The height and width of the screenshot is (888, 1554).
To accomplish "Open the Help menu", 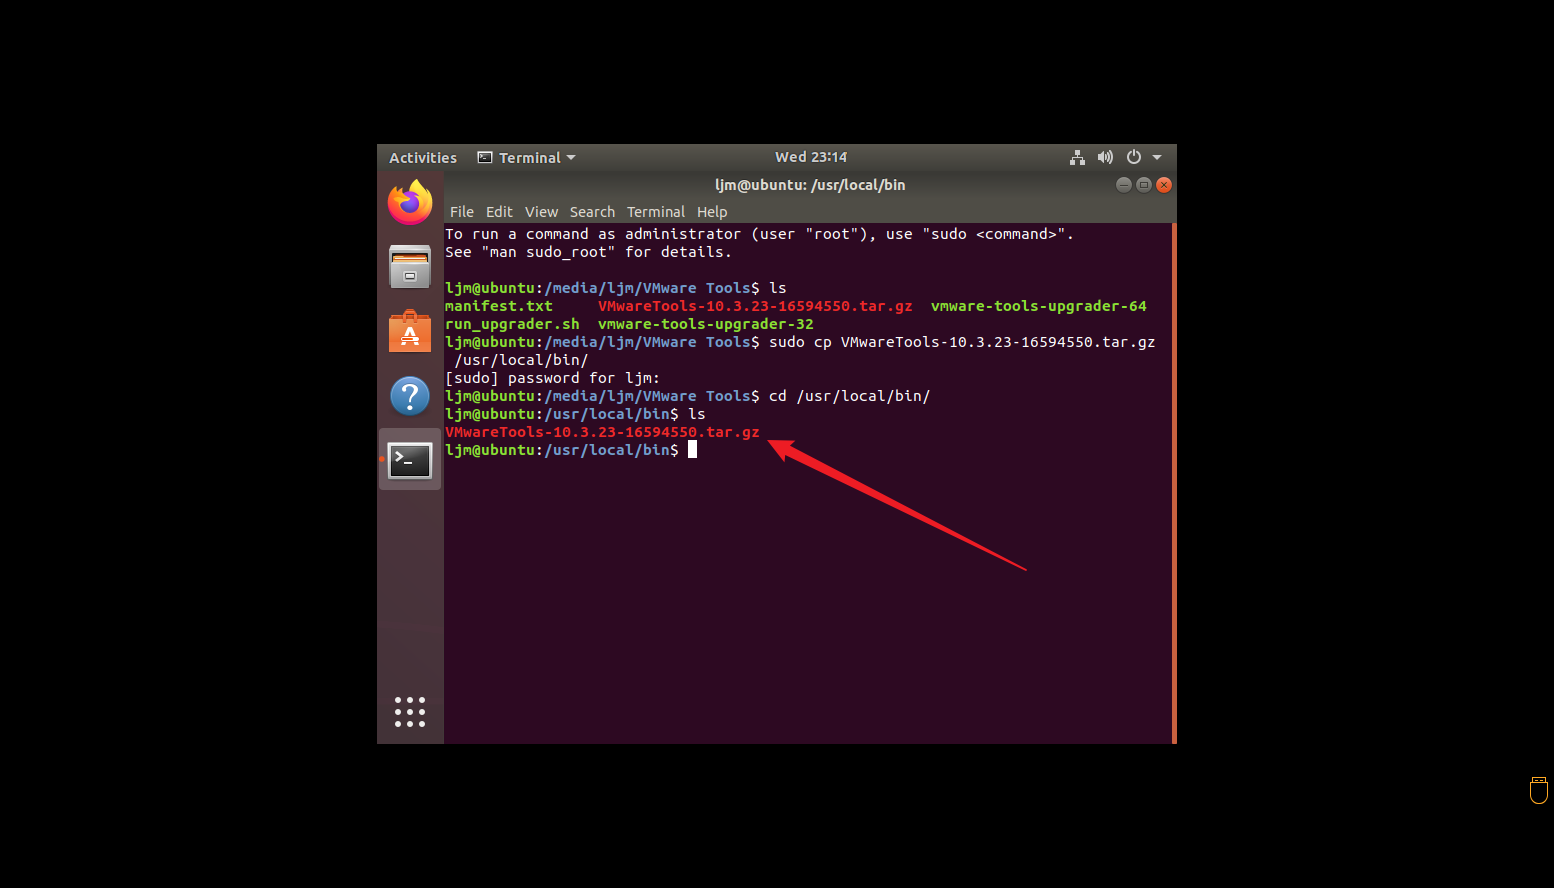I will pyautogui.click(x=712, y=212).
